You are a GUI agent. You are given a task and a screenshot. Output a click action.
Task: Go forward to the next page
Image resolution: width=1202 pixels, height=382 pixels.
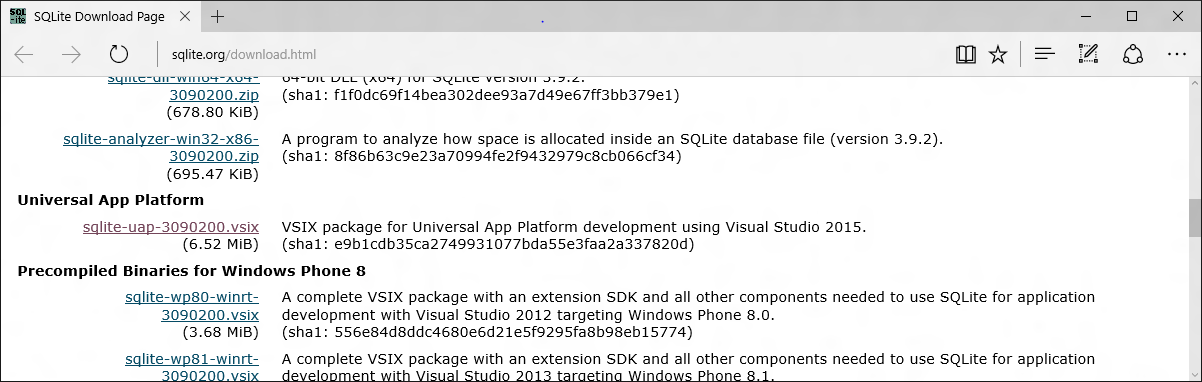pos(71,54)
